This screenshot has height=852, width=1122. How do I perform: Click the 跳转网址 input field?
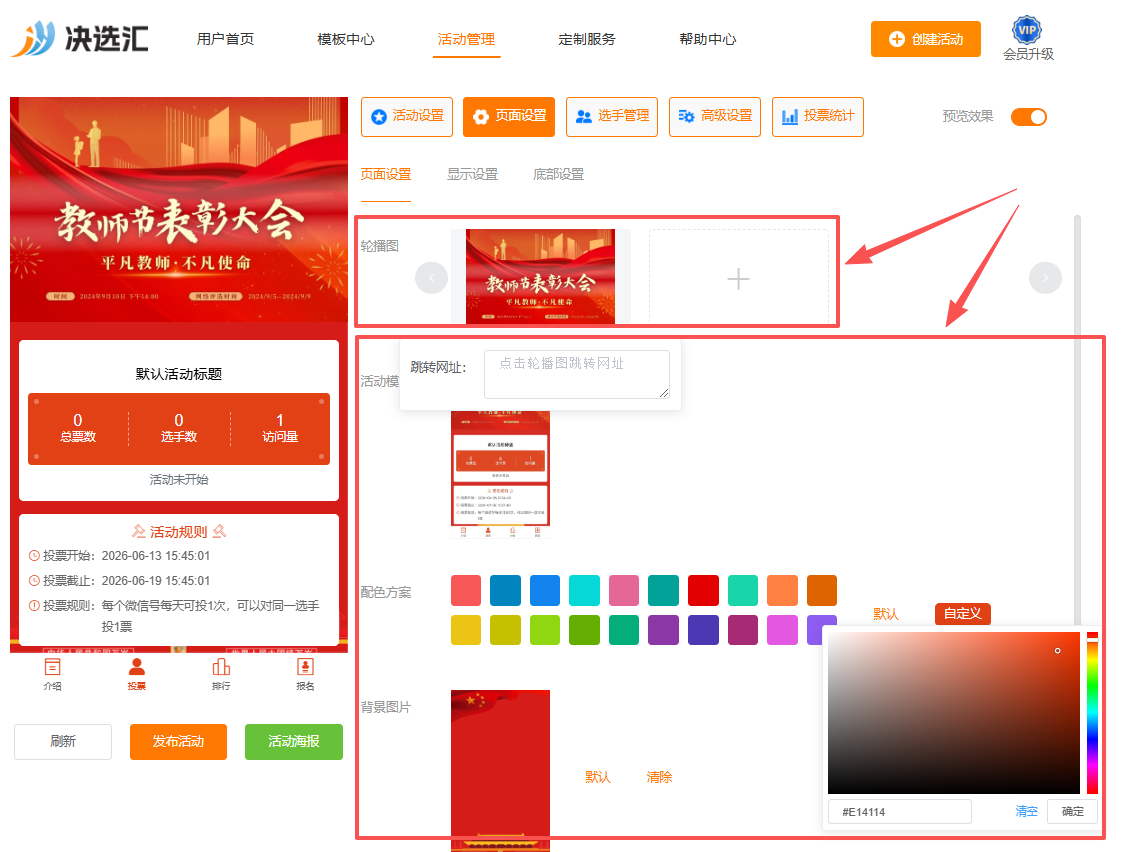(577, 374)
